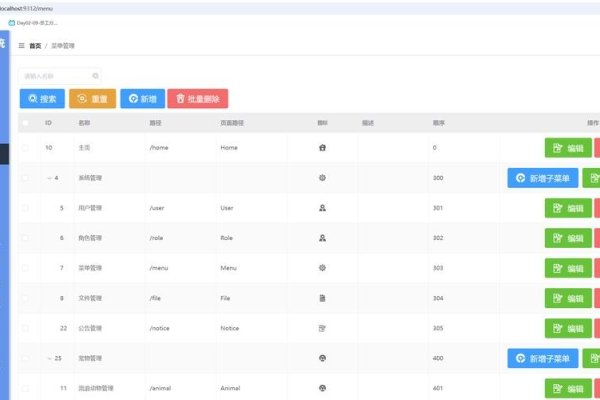Click the search icon in name input

96,76
